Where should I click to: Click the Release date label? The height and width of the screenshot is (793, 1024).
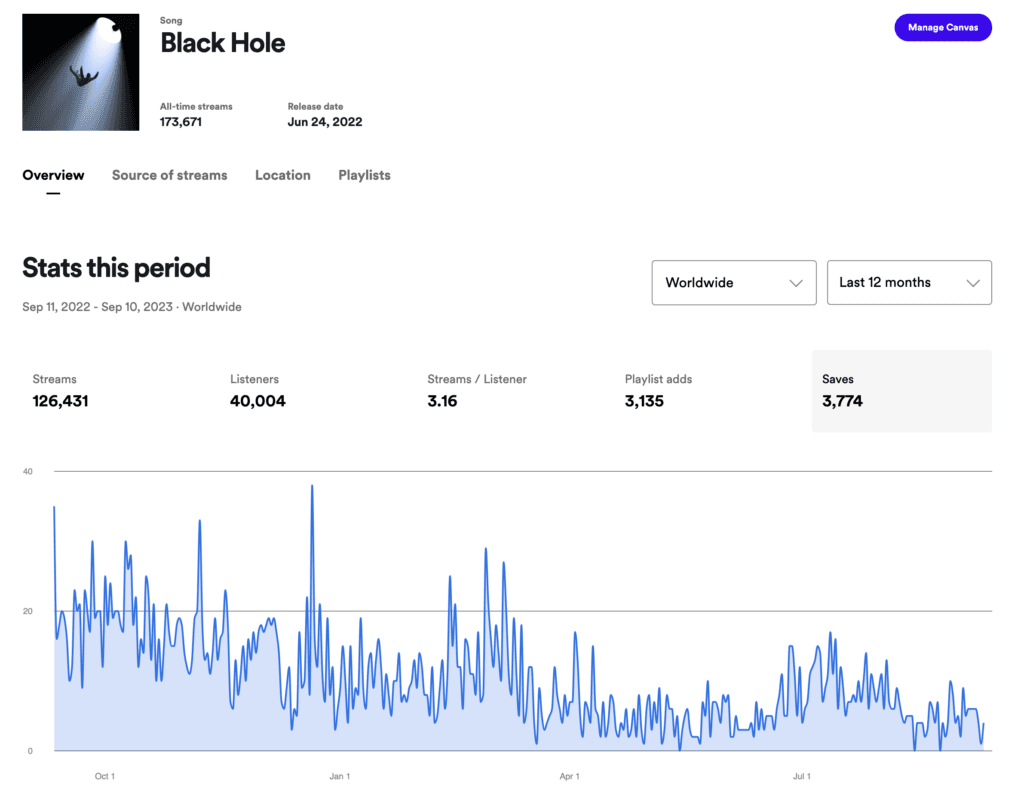coord(315,106)
